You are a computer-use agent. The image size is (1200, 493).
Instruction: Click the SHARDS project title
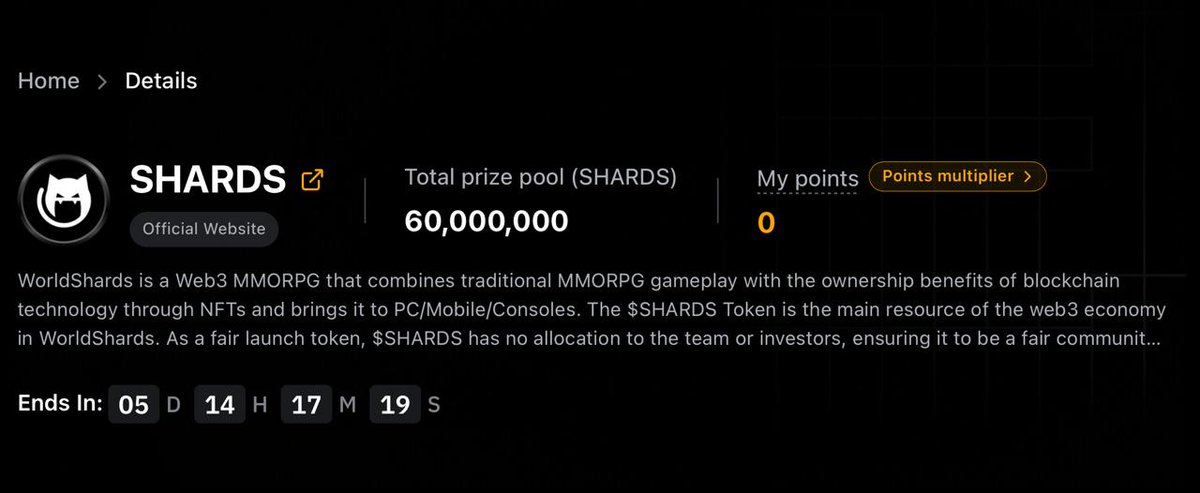[x=208, y=180]
